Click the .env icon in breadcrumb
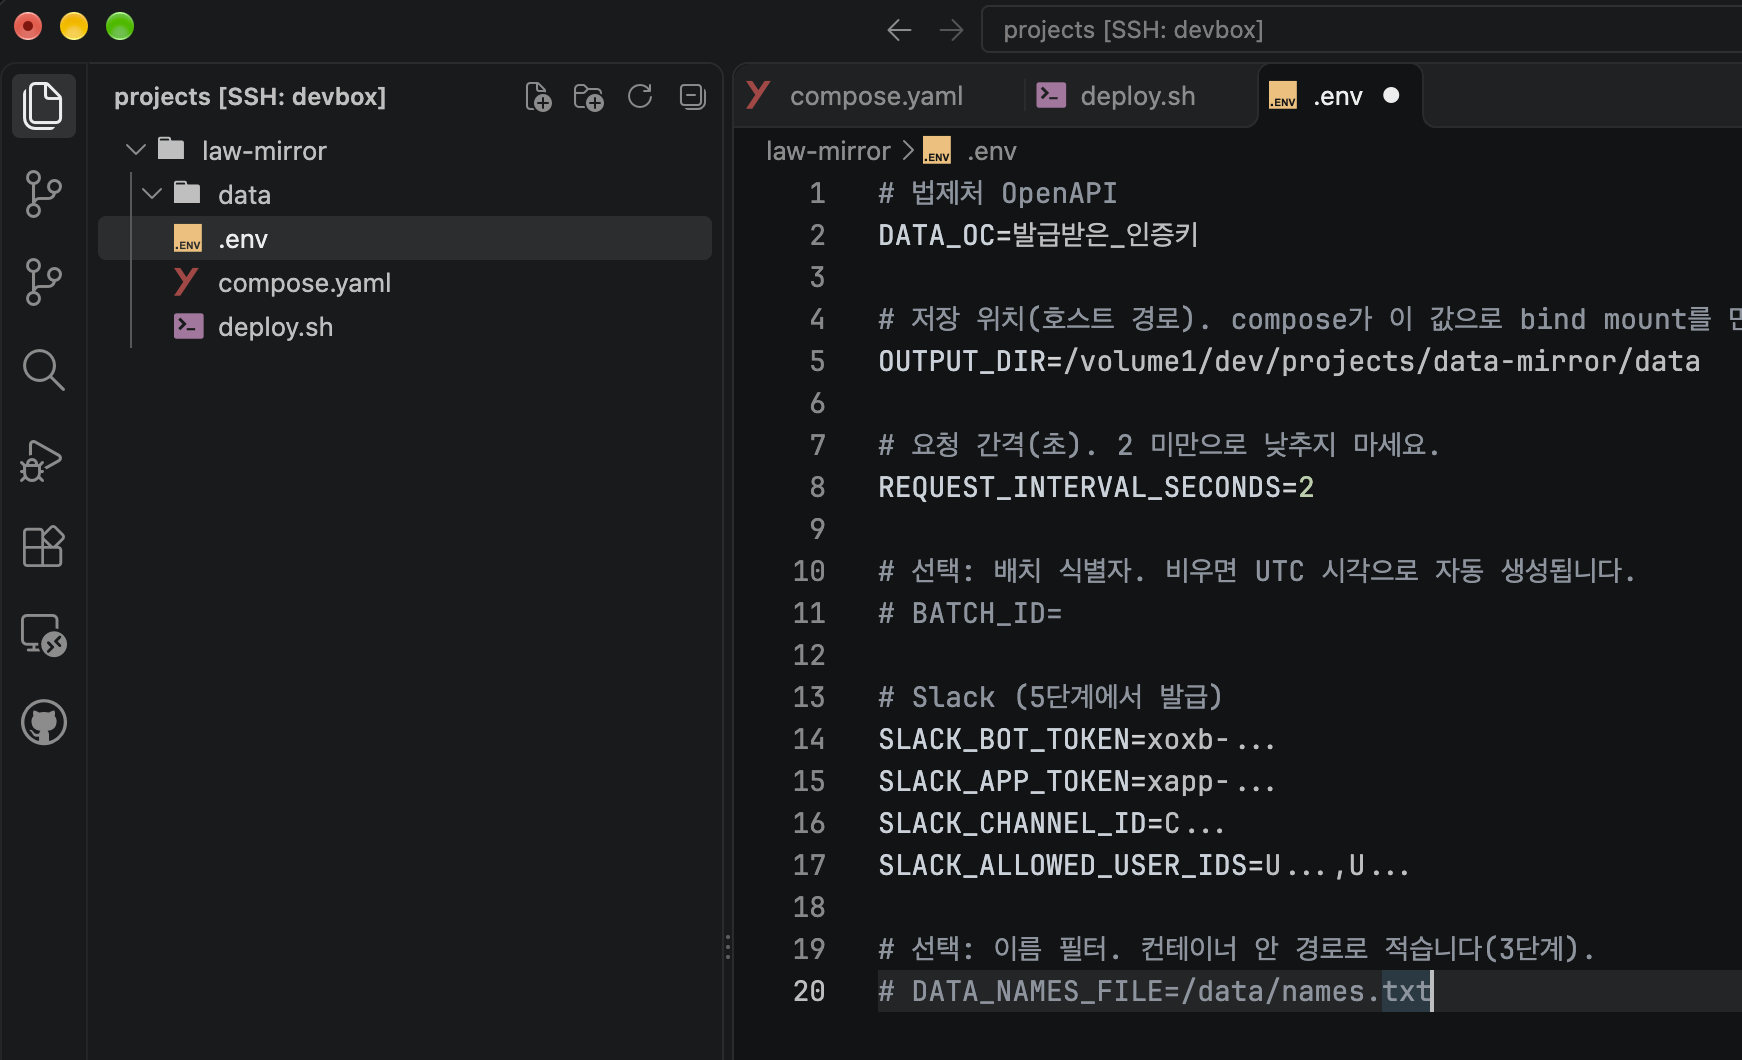This screenshot has height=1060, width=1742. click(937, 151)
